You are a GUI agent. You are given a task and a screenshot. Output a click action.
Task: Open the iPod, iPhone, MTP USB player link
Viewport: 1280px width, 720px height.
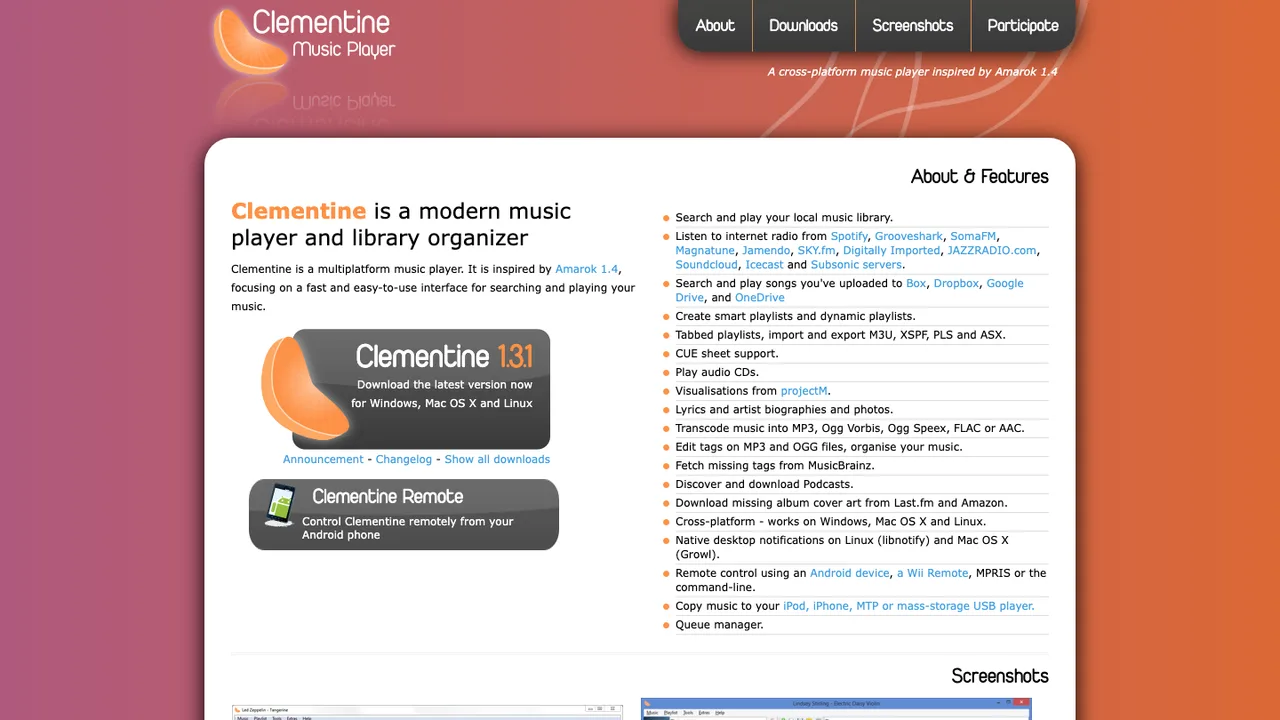point(909,606)
